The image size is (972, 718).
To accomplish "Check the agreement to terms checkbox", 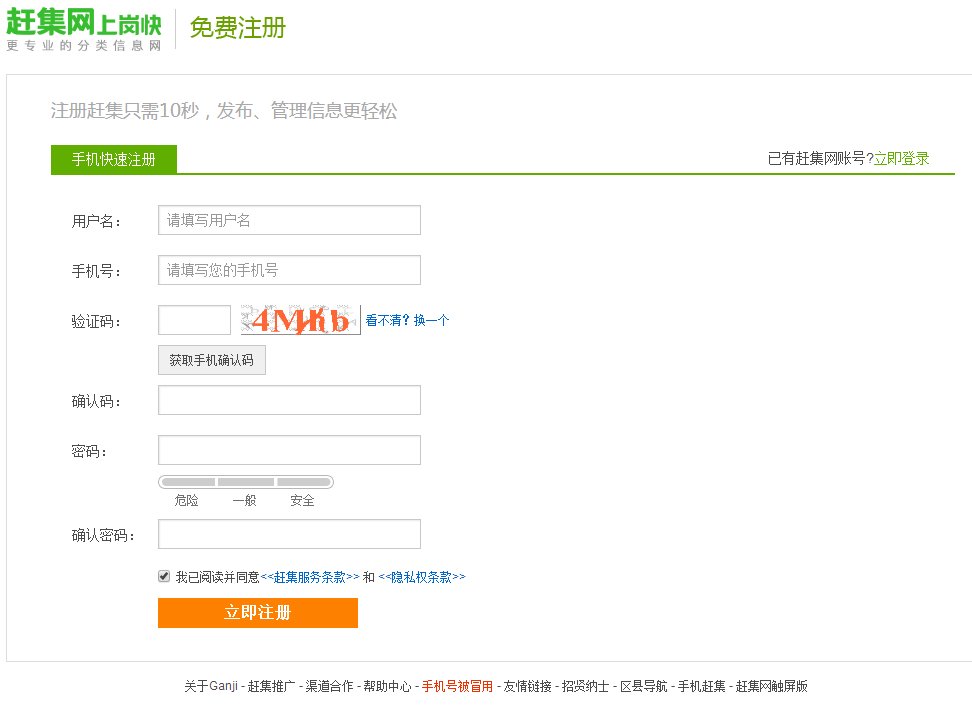I will point(163,575).
